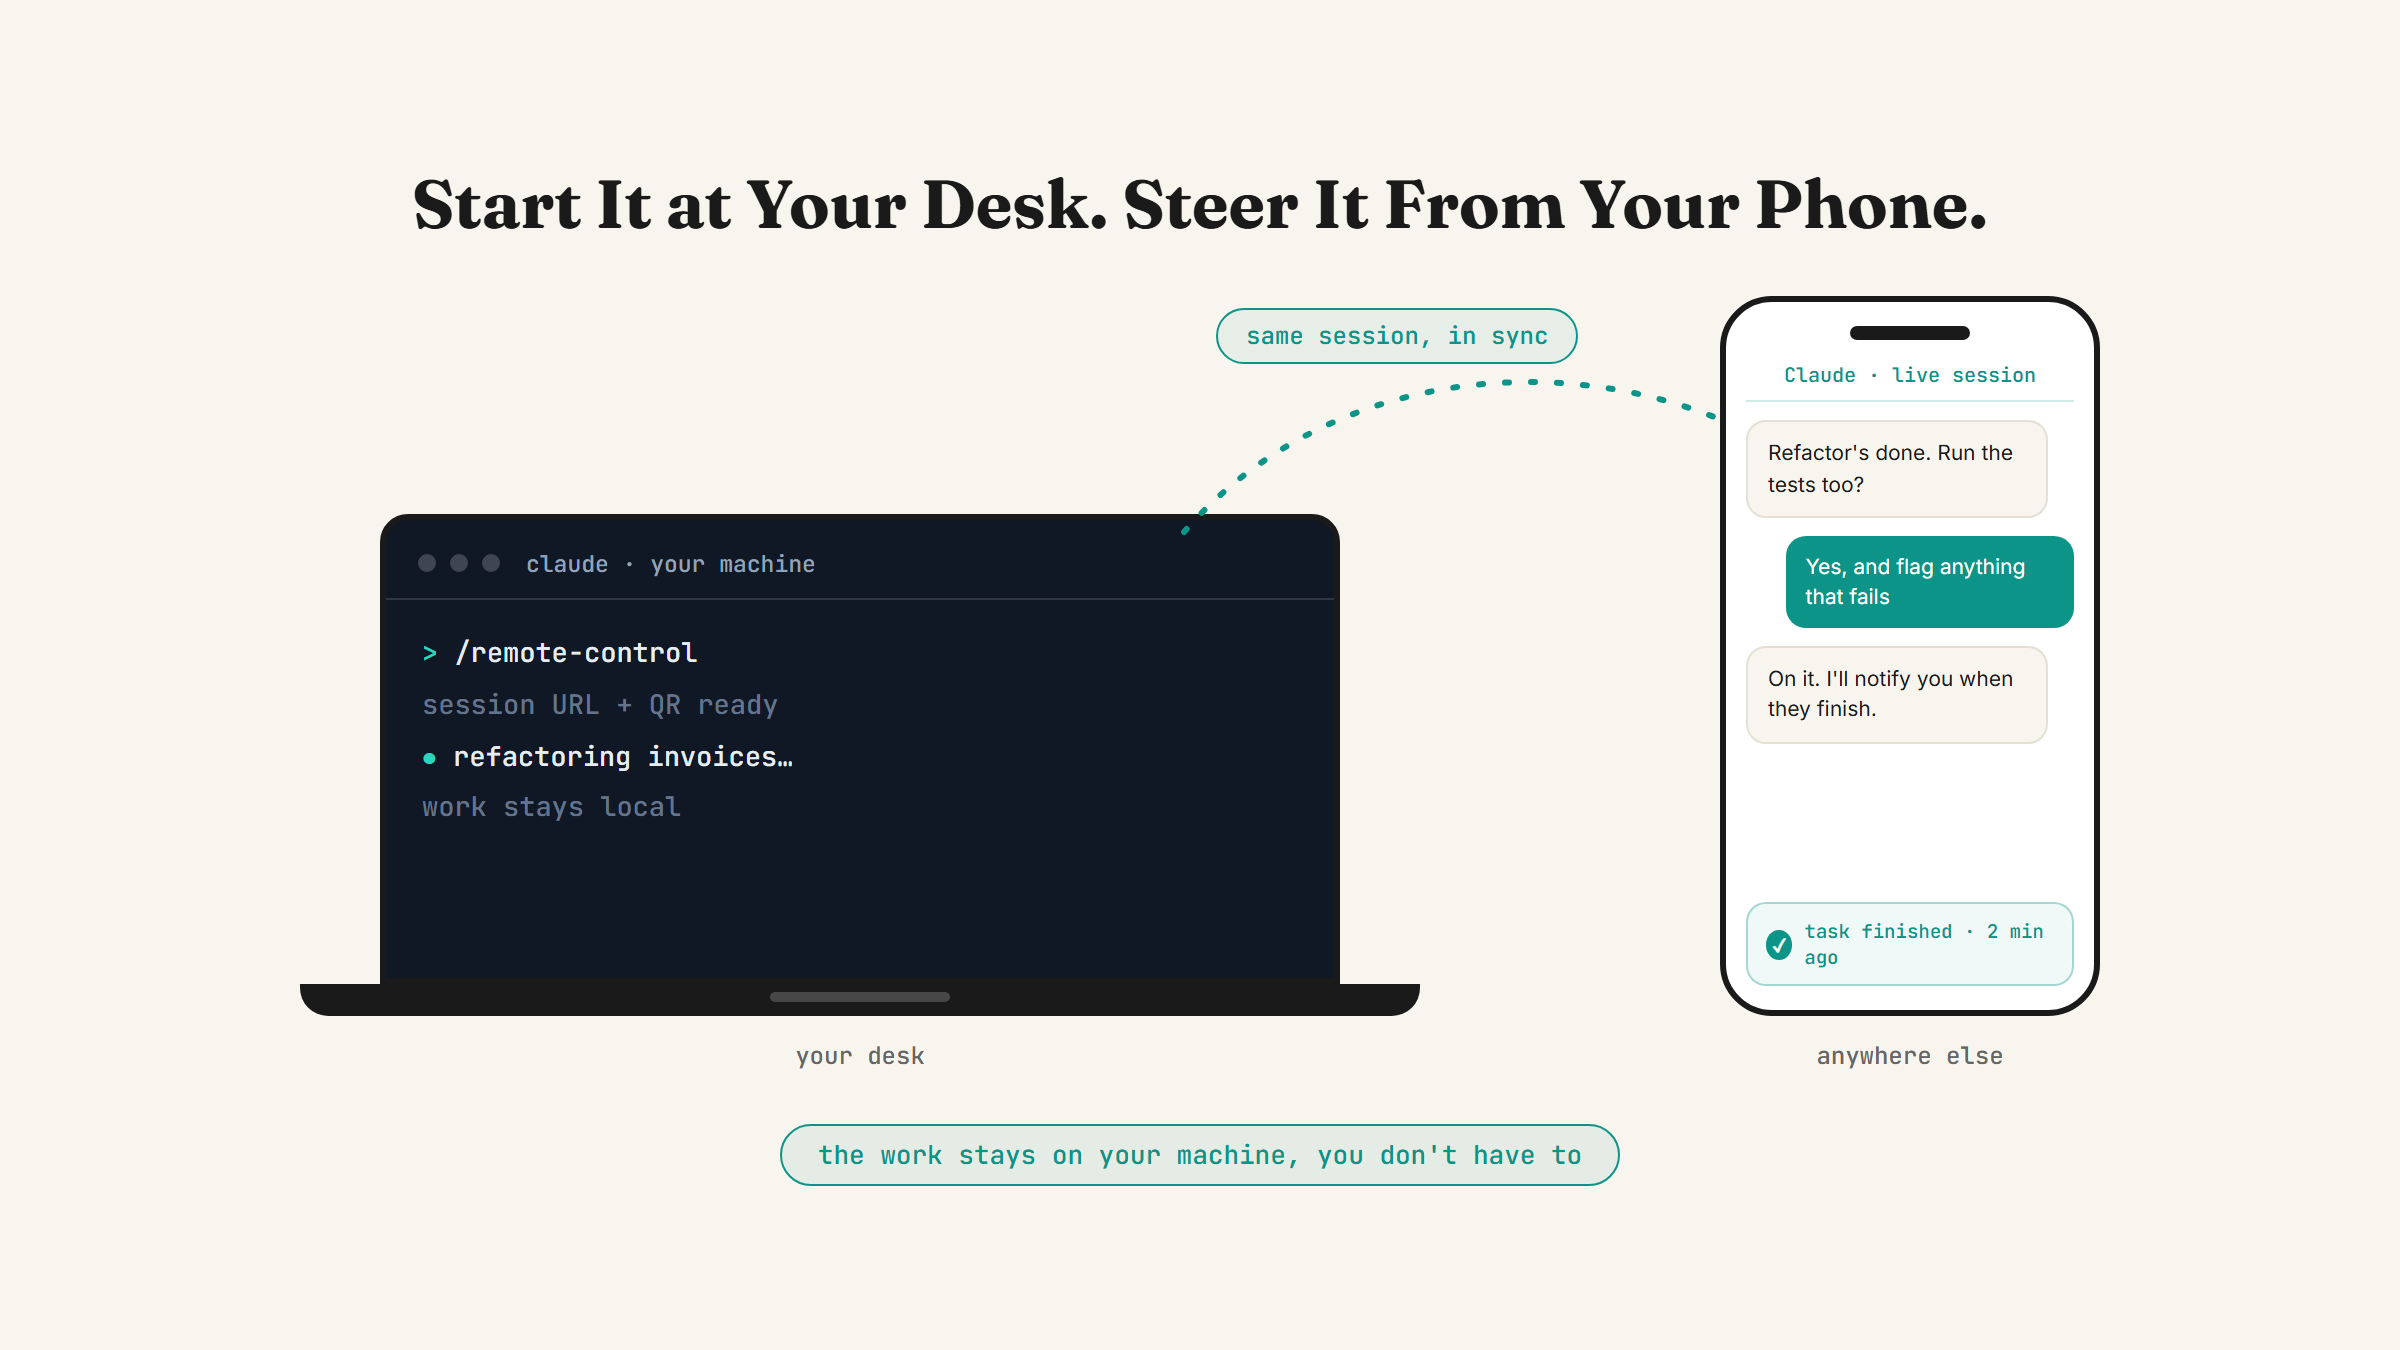Tap the green "Yes, and flag anything that fails" bubble

[x=1930, y=582]
